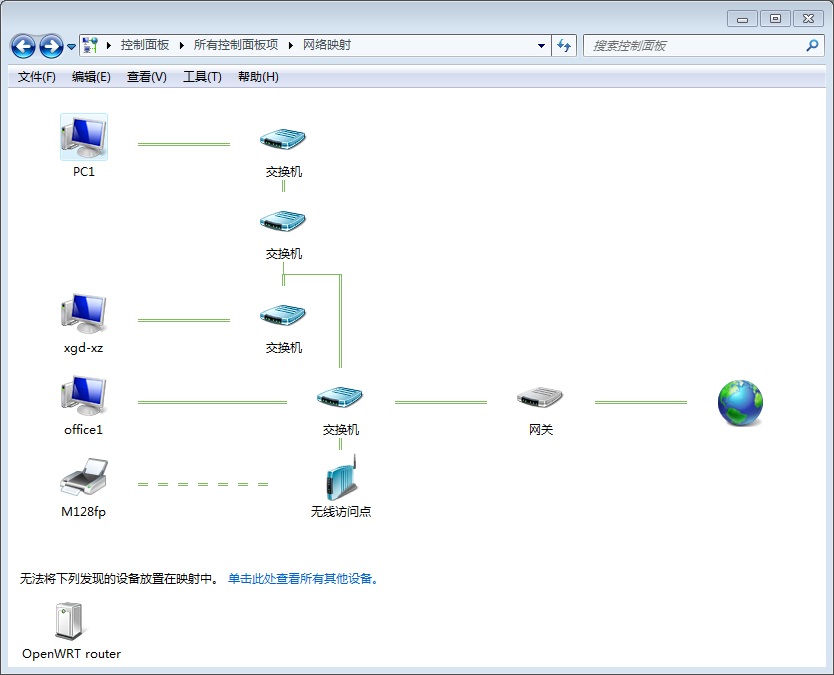Select the xgd-xz computer icon

[x=84, y=315]
